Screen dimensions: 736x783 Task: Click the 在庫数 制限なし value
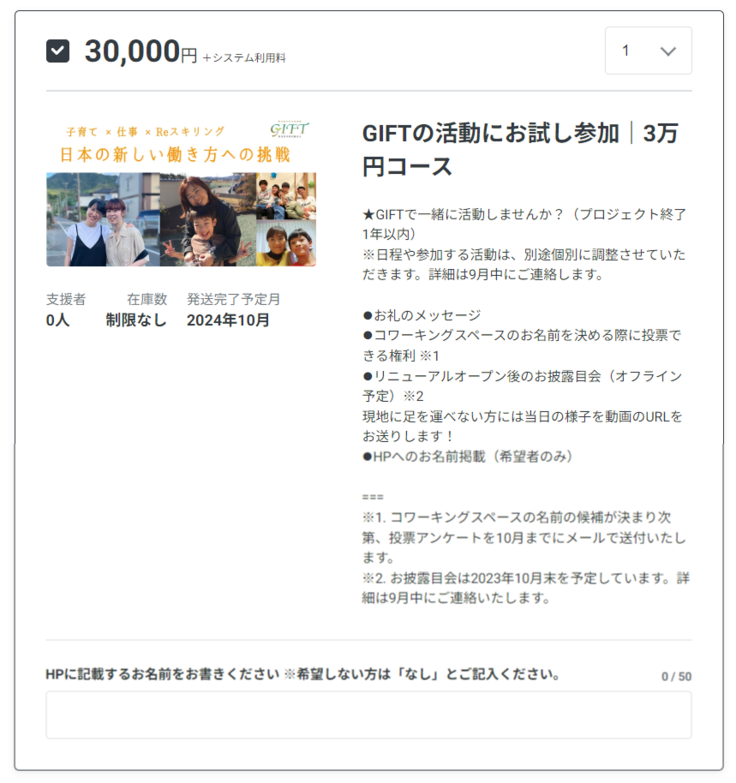click(136, 310)
